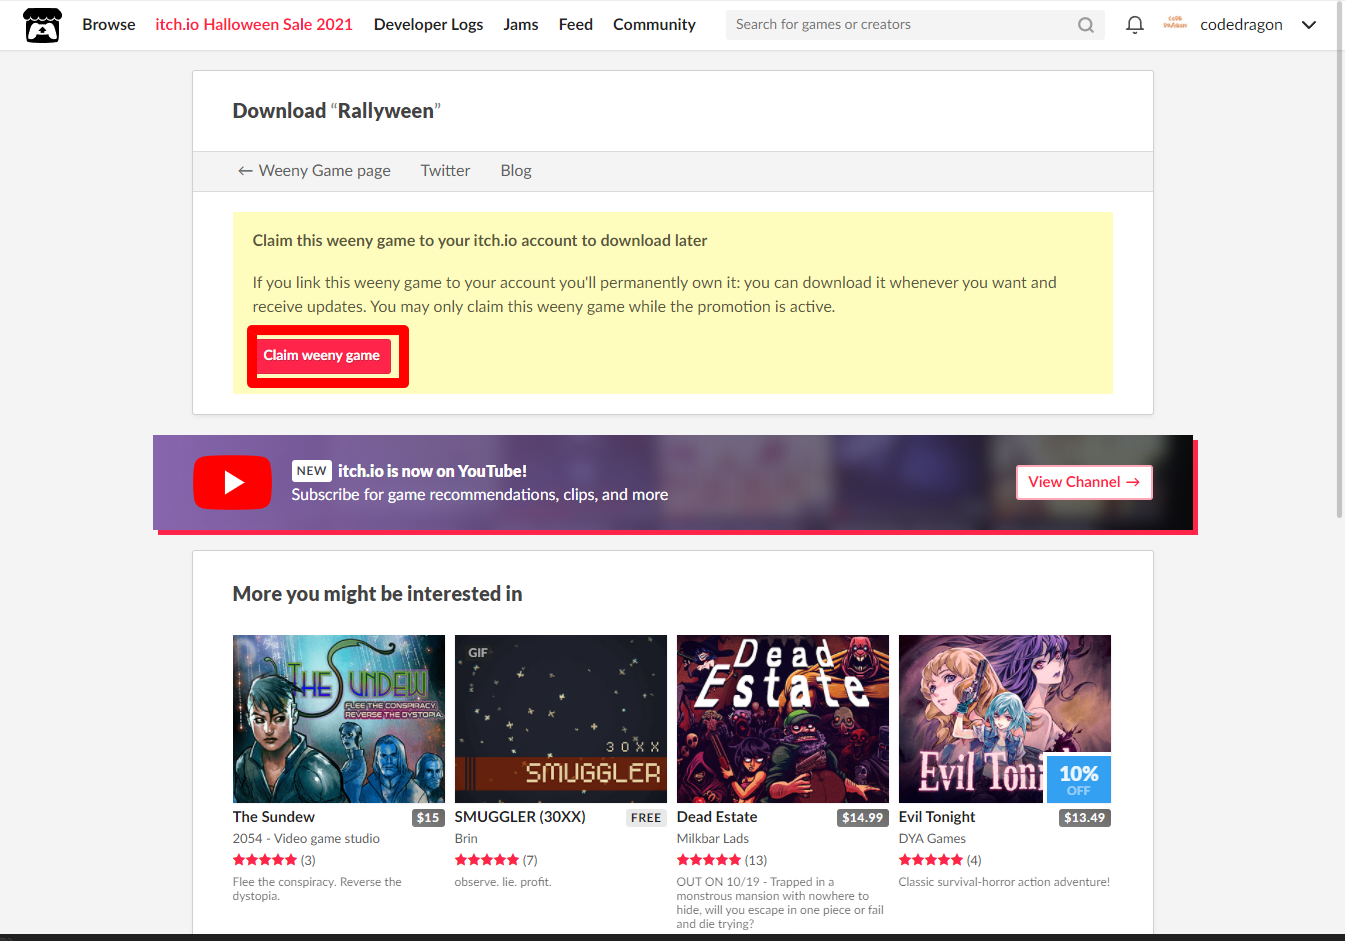Click the FREE price tag
This screenshot has height=941, width=1345.
click(x=646, y=818)
